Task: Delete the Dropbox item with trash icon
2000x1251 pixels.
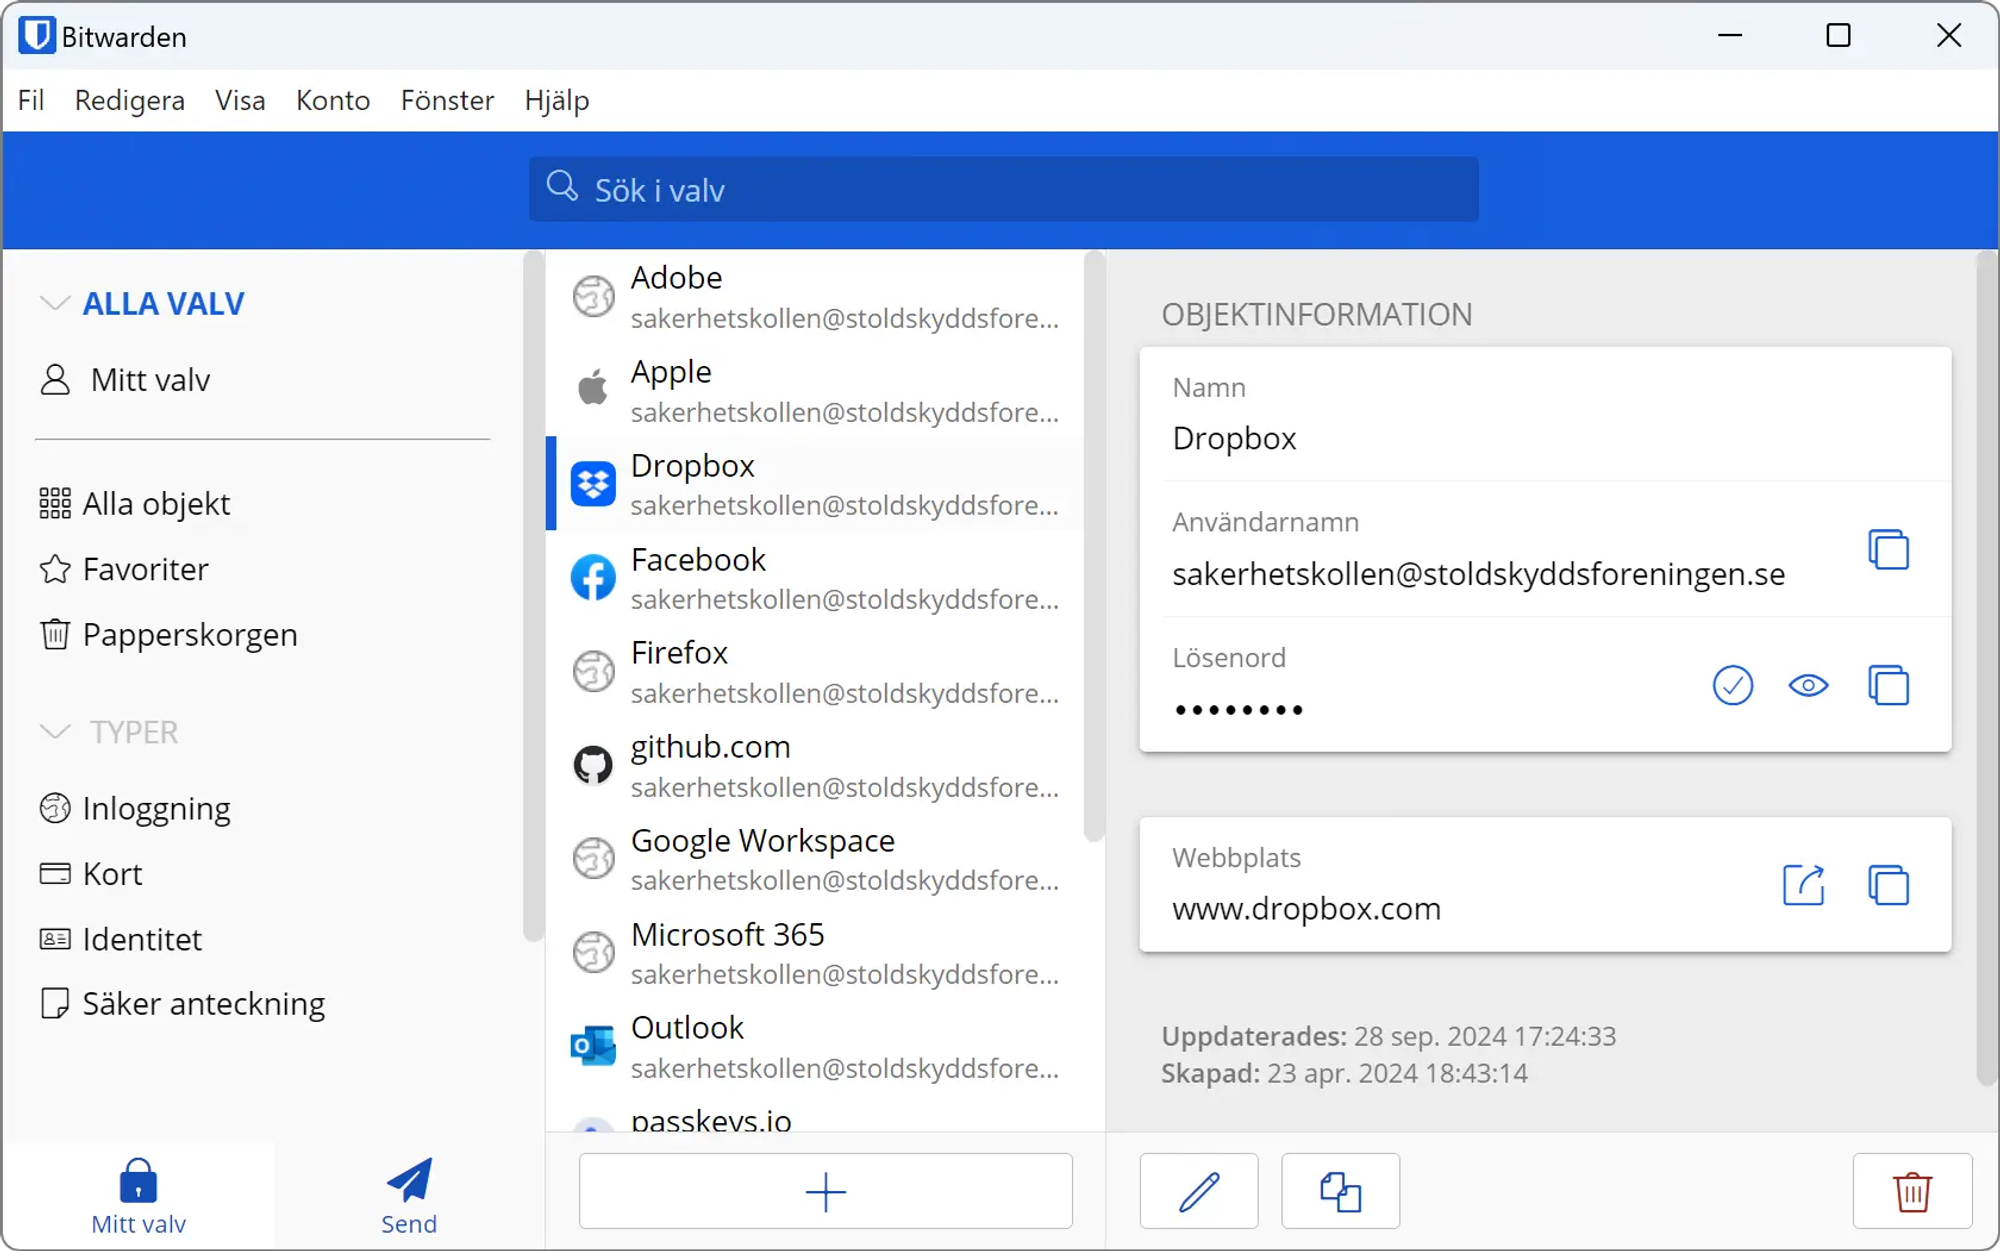Action: tap(1912, 1191)
